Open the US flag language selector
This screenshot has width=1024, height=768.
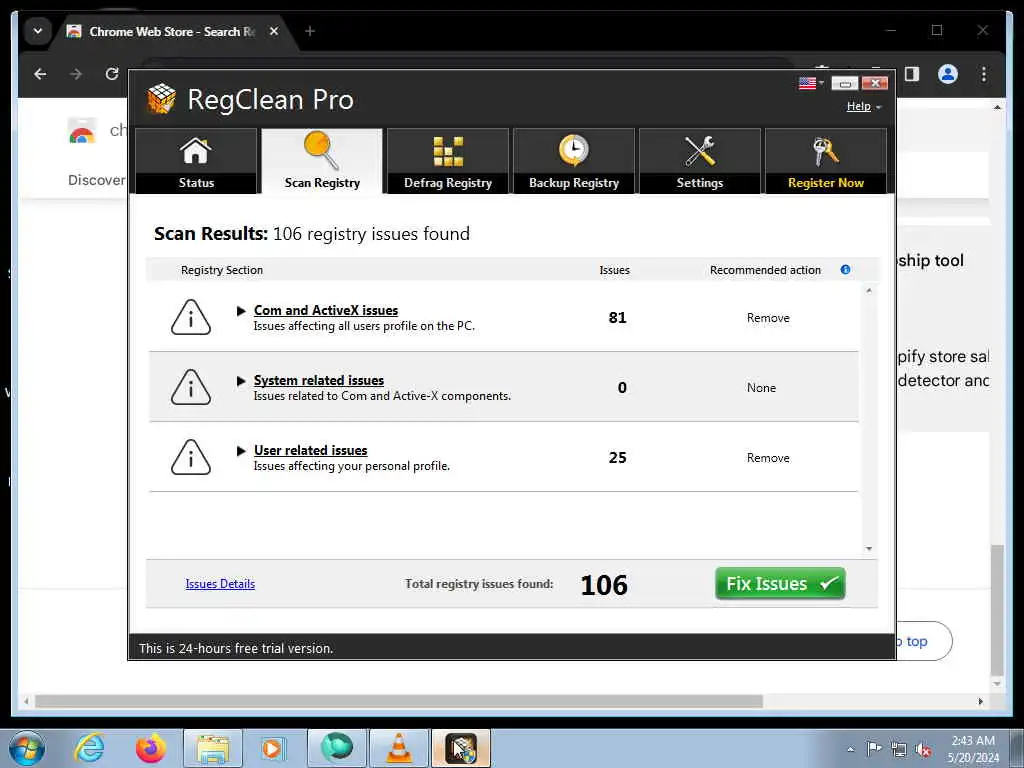(810, 83)
